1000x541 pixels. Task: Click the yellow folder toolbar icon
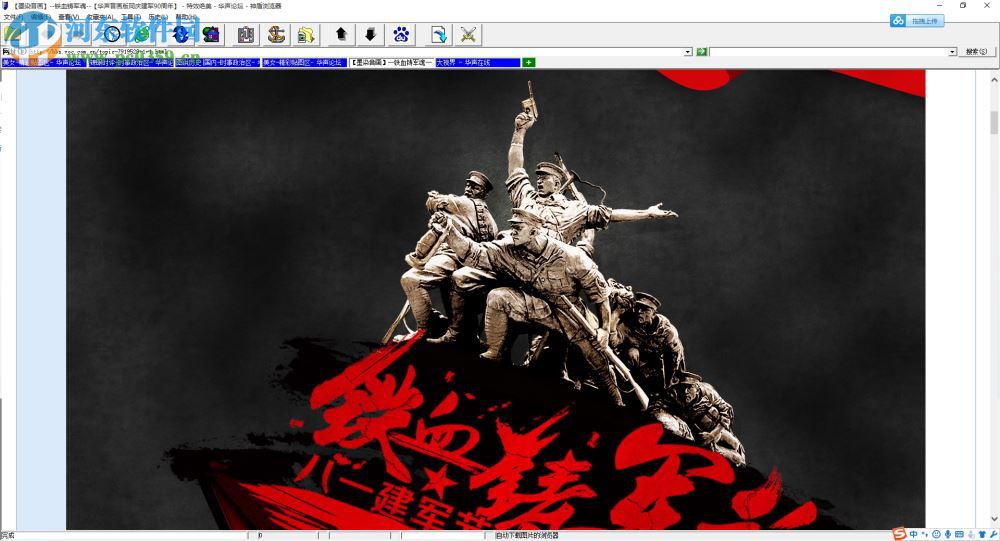(306, 34)
